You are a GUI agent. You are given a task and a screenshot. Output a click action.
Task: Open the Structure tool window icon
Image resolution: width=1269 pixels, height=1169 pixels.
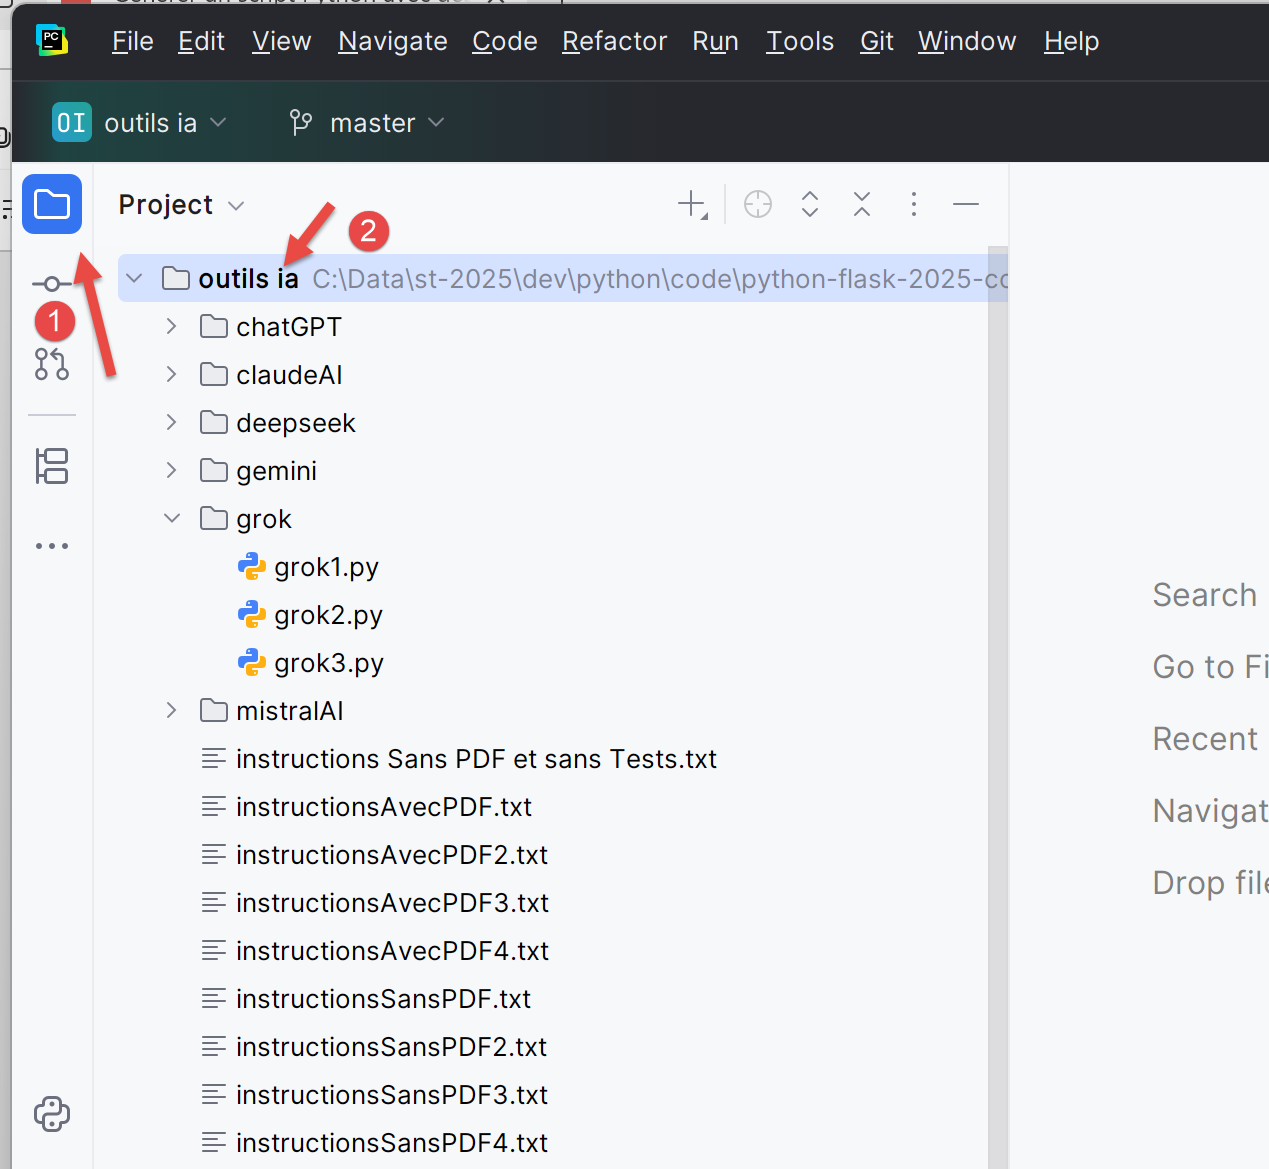click(52, 466)
